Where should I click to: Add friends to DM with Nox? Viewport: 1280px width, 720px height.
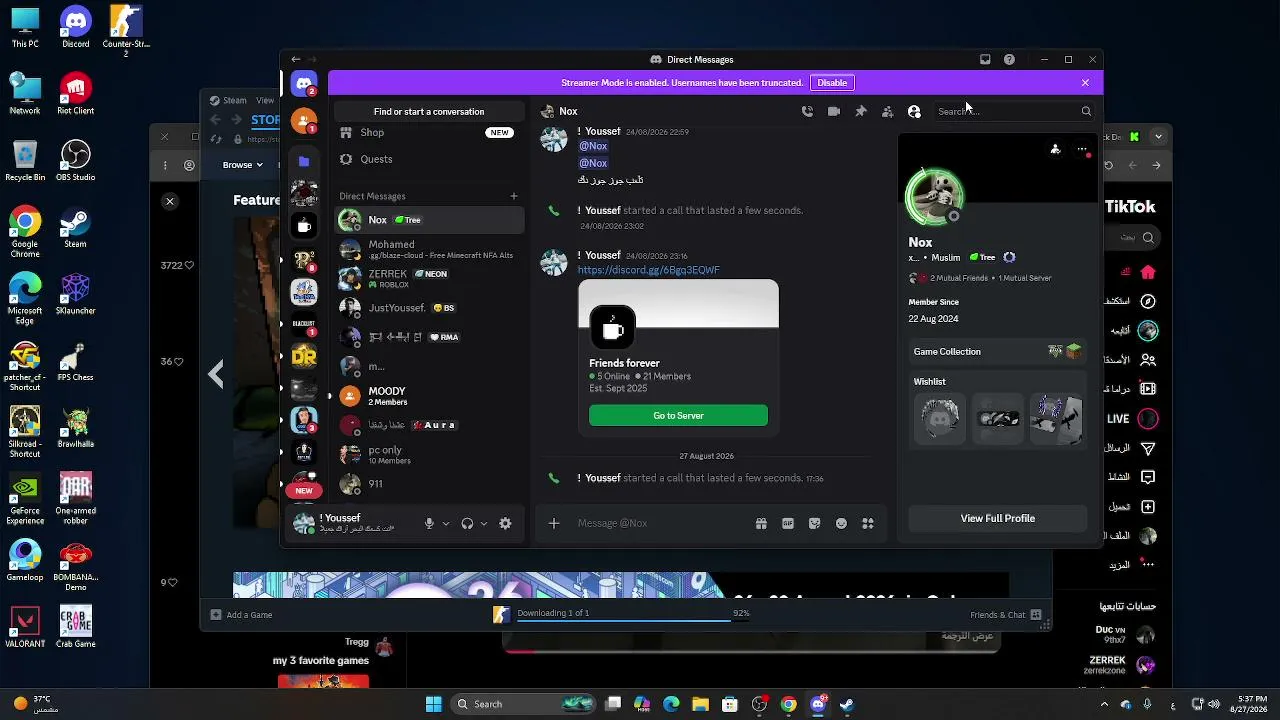887,111
